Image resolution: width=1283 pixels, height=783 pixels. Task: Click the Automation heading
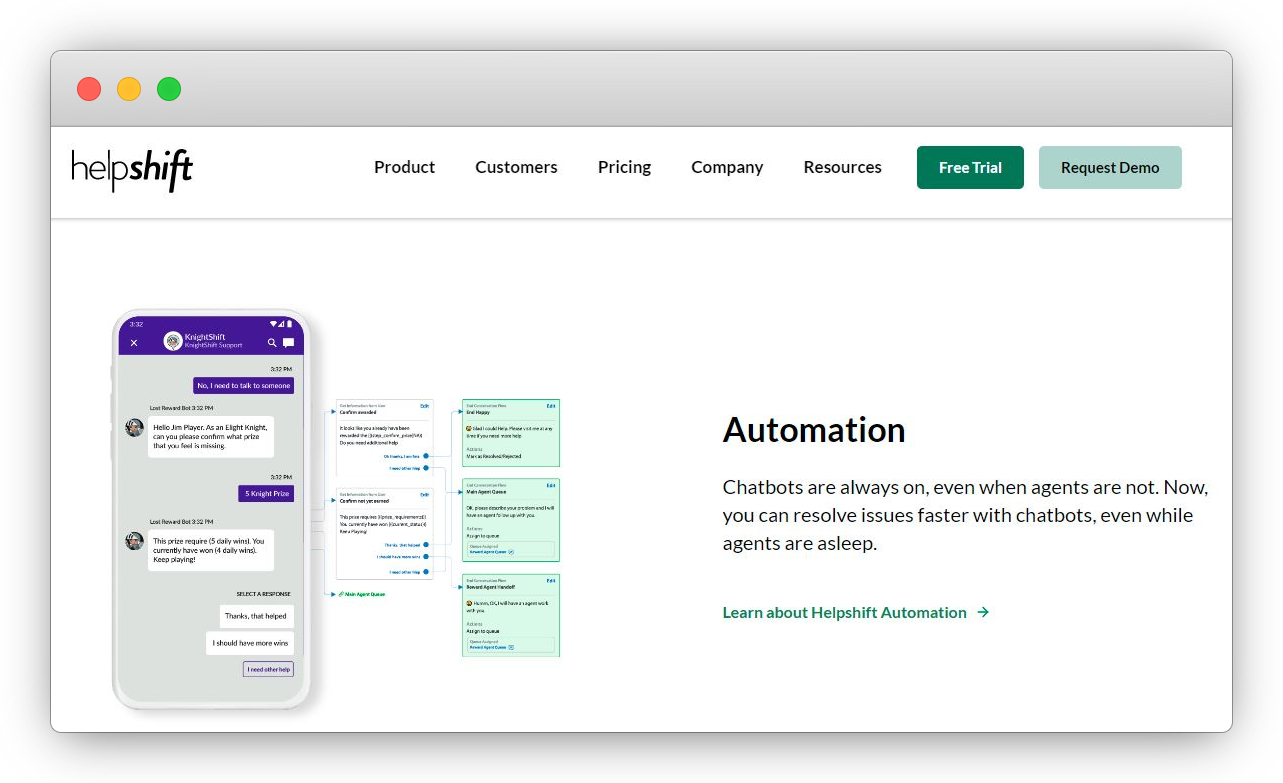(814, 430)
